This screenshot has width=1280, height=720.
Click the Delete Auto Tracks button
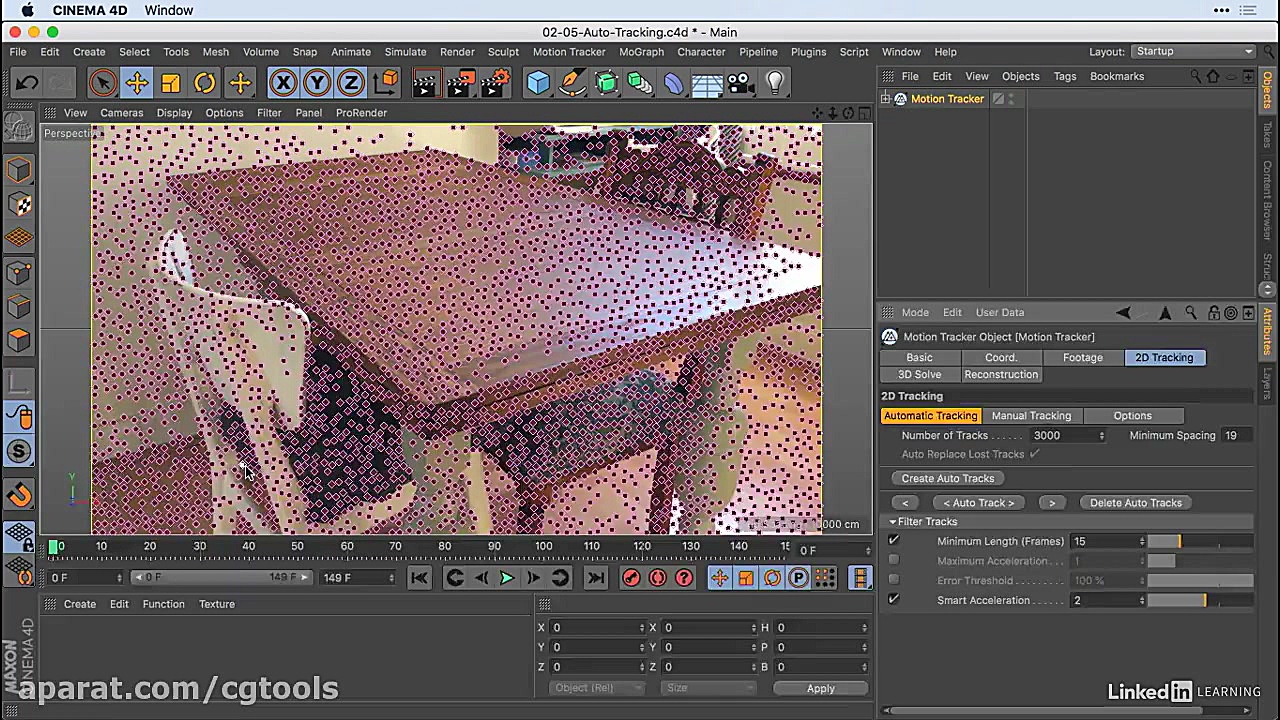coord(1135,503)
